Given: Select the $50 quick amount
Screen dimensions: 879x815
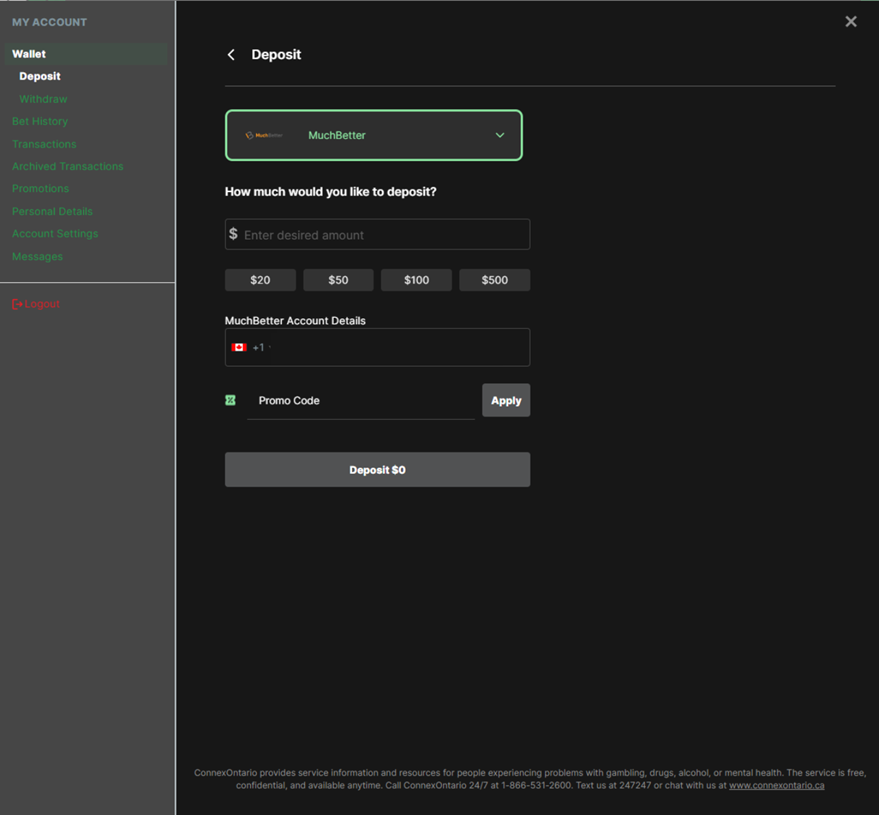Looking at the screenshot, I should 338,280.
